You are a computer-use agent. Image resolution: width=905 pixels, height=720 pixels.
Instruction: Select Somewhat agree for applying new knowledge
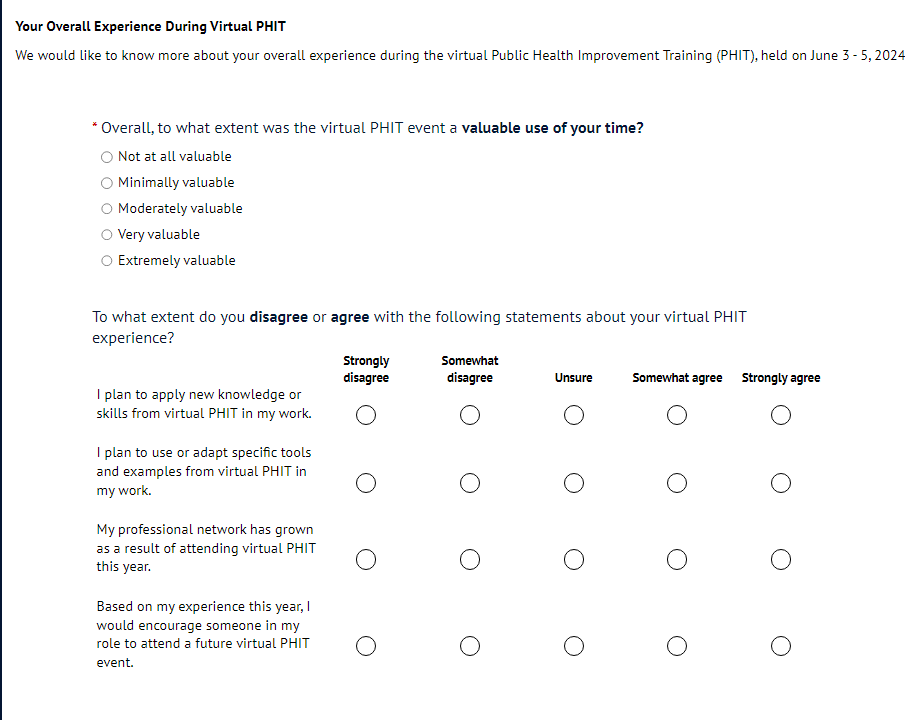[677, 415]
